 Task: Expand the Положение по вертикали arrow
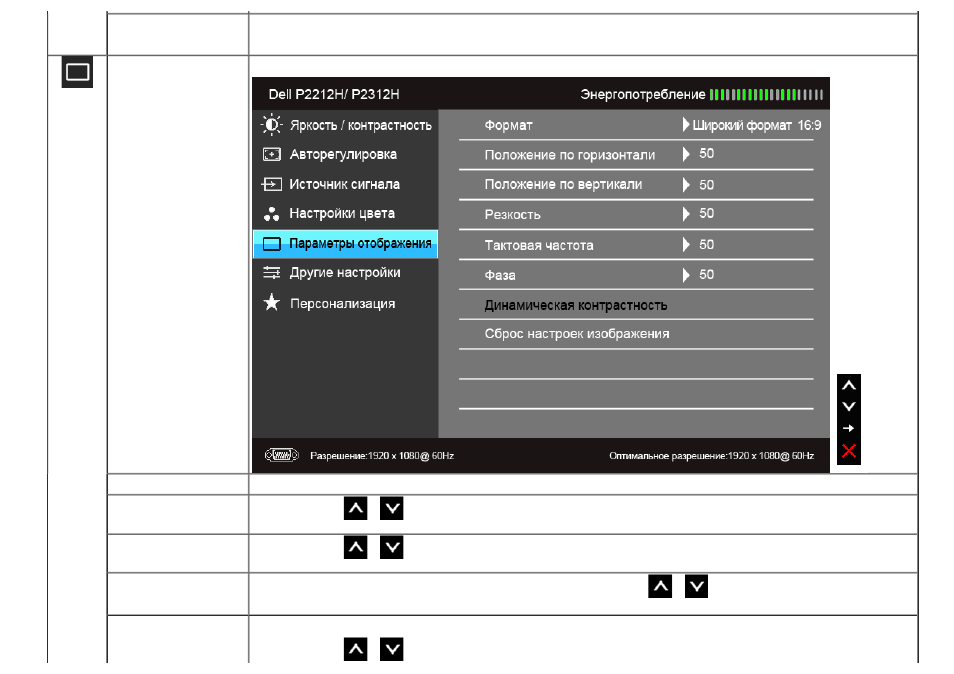(686, 184)
